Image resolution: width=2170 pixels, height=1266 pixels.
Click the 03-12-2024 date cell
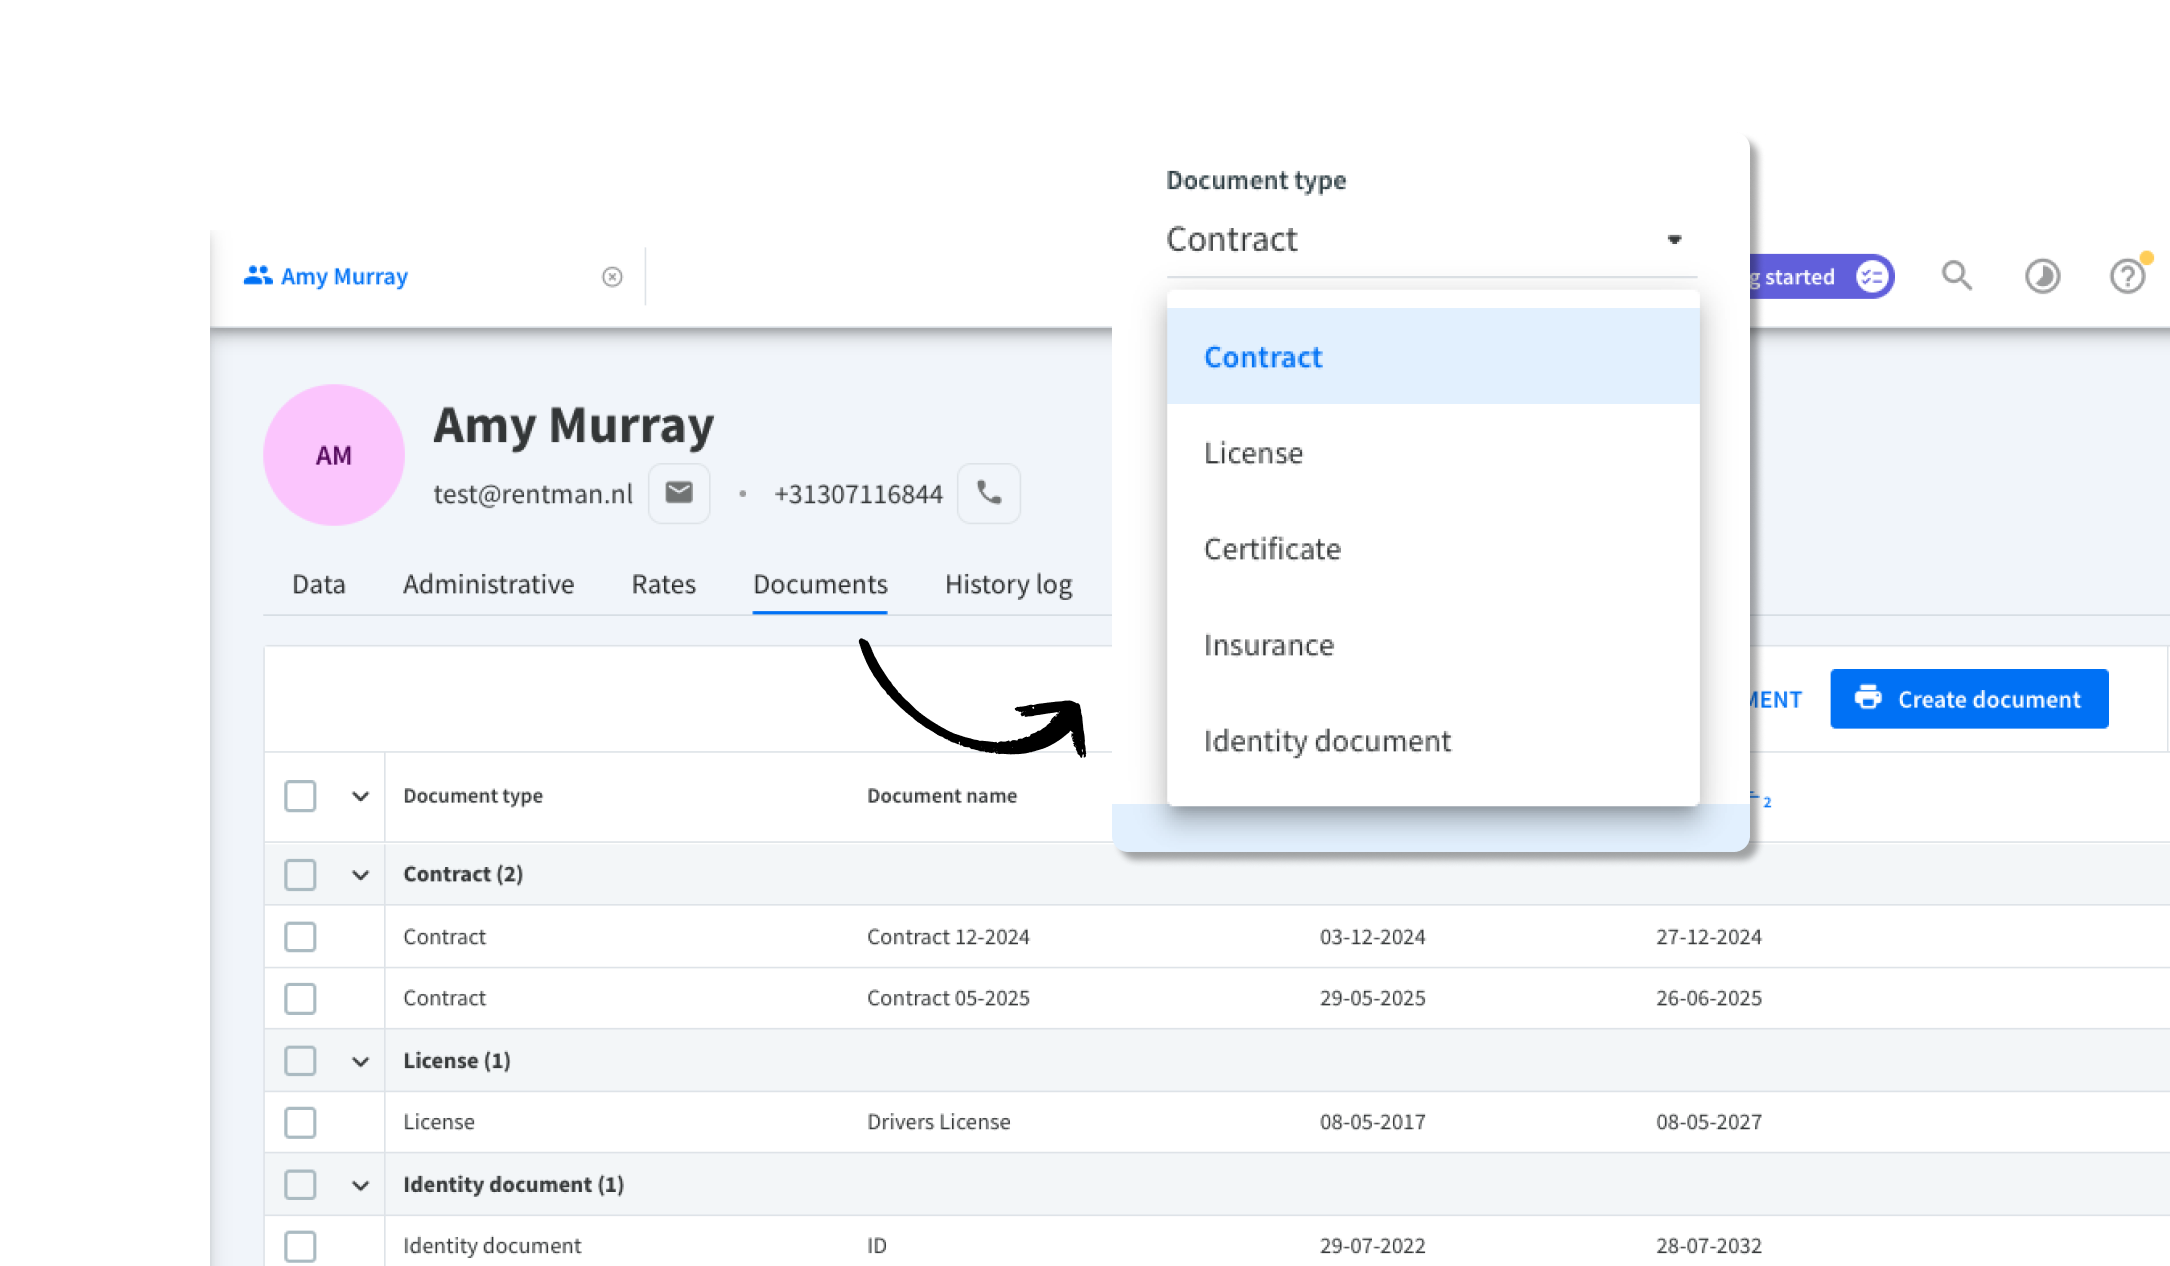[x=1372, y=937]
